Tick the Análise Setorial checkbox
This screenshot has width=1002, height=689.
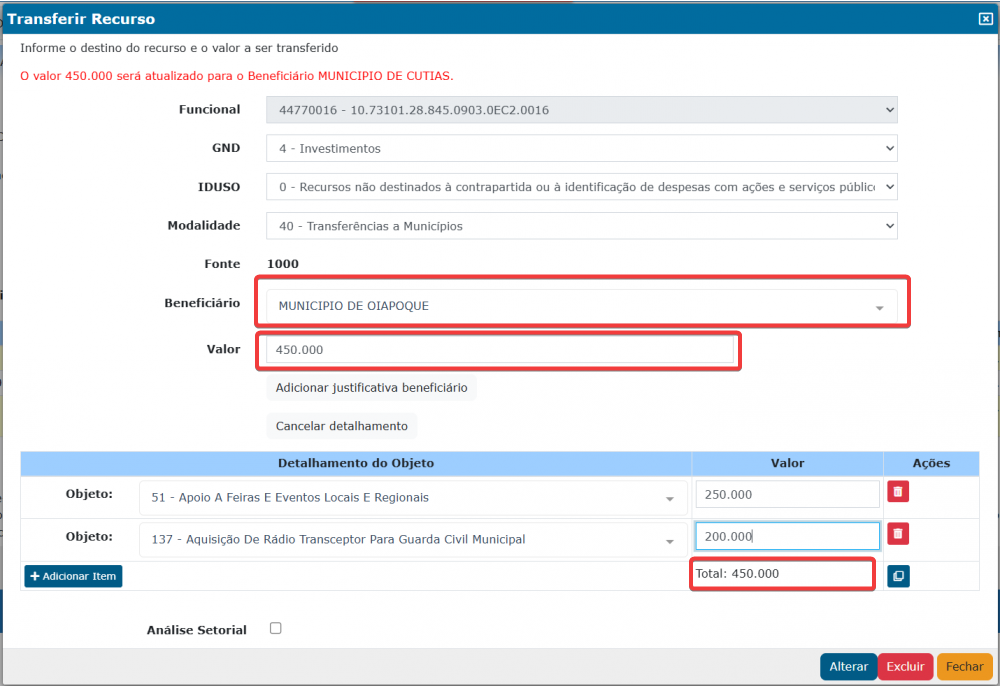click(x=276, y=629)
